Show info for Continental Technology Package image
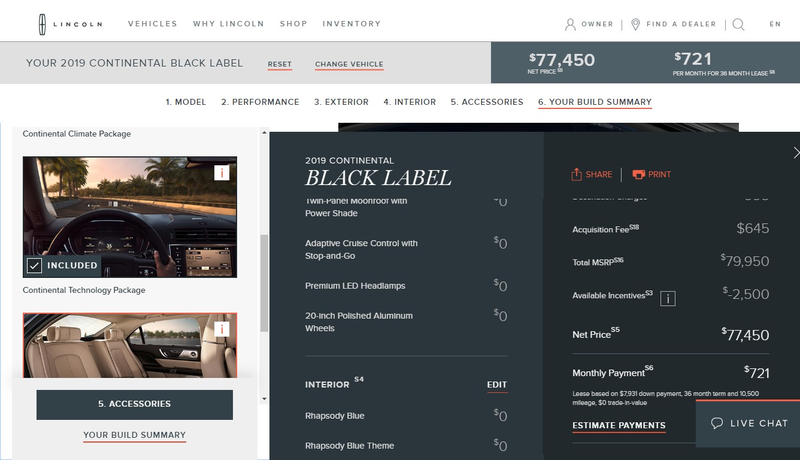The width and height of the screenshot is (800, 460). pos(221,173)
